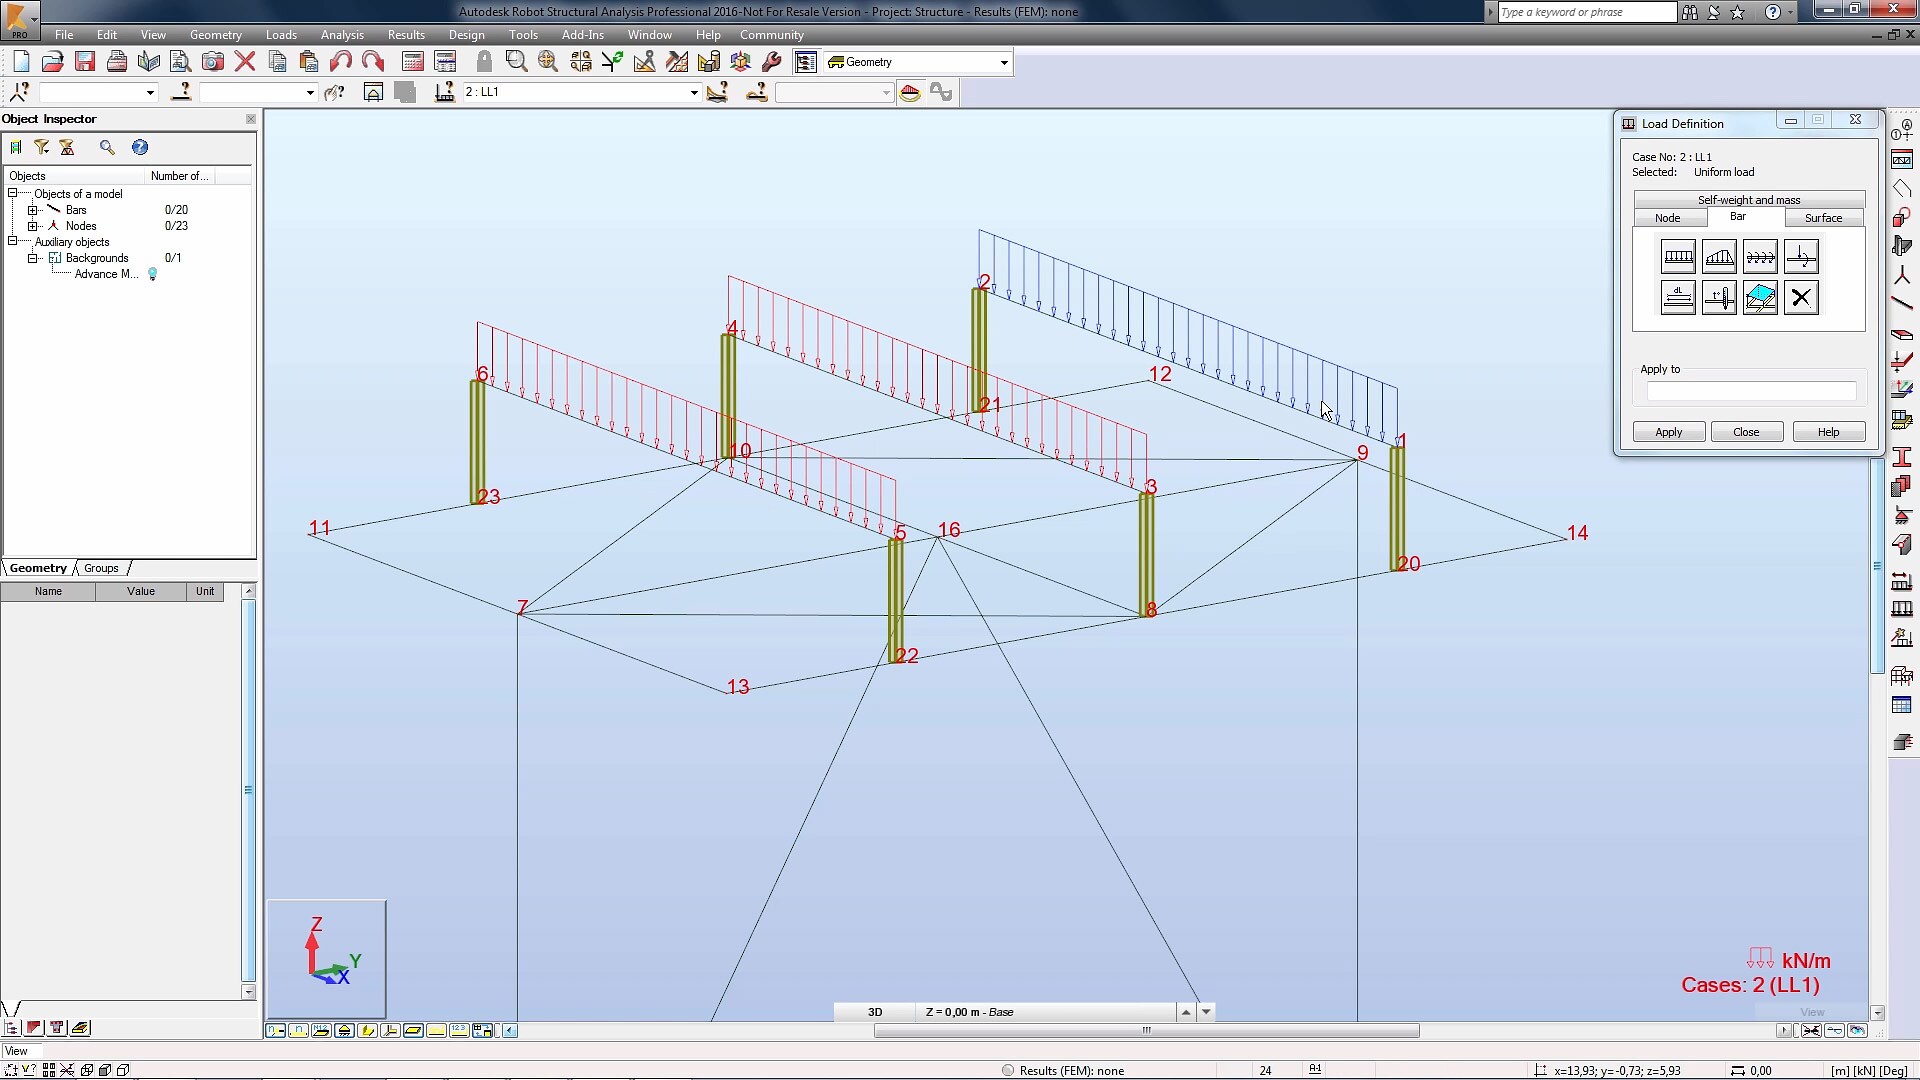Select the Planar load icon

[x=1760, y=298]
